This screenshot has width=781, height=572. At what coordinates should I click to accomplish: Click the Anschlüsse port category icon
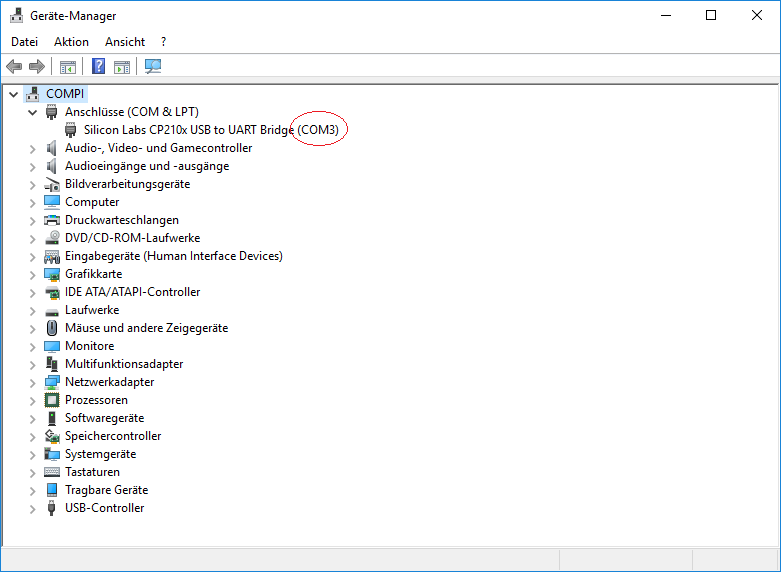tap(51, 112)
